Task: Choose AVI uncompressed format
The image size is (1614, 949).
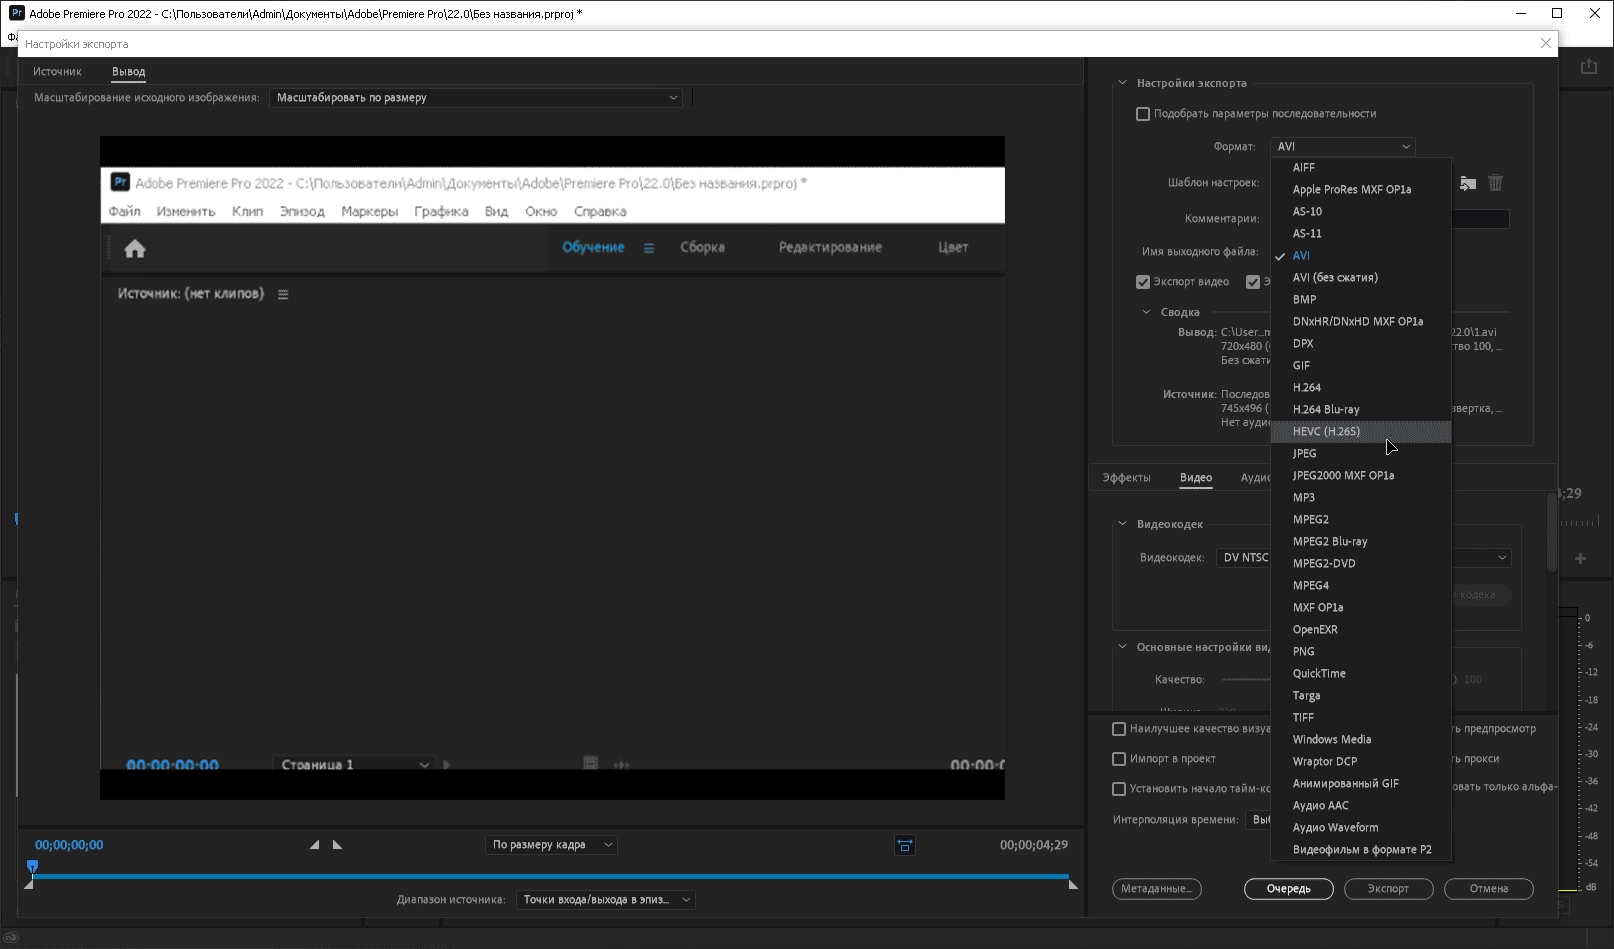Action: click(x=1361, y=278)
